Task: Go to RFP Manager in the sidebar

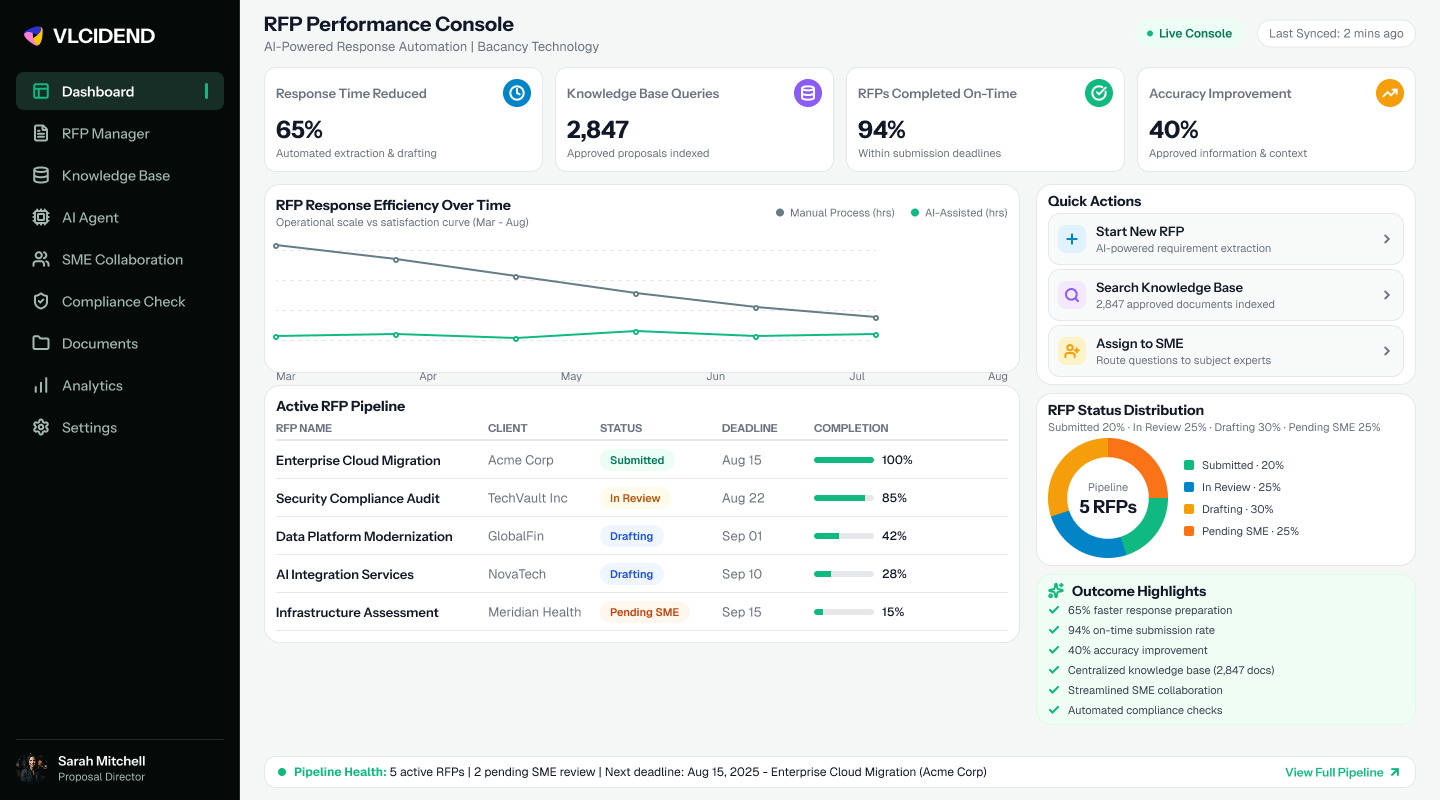Action: coord(120,133)
